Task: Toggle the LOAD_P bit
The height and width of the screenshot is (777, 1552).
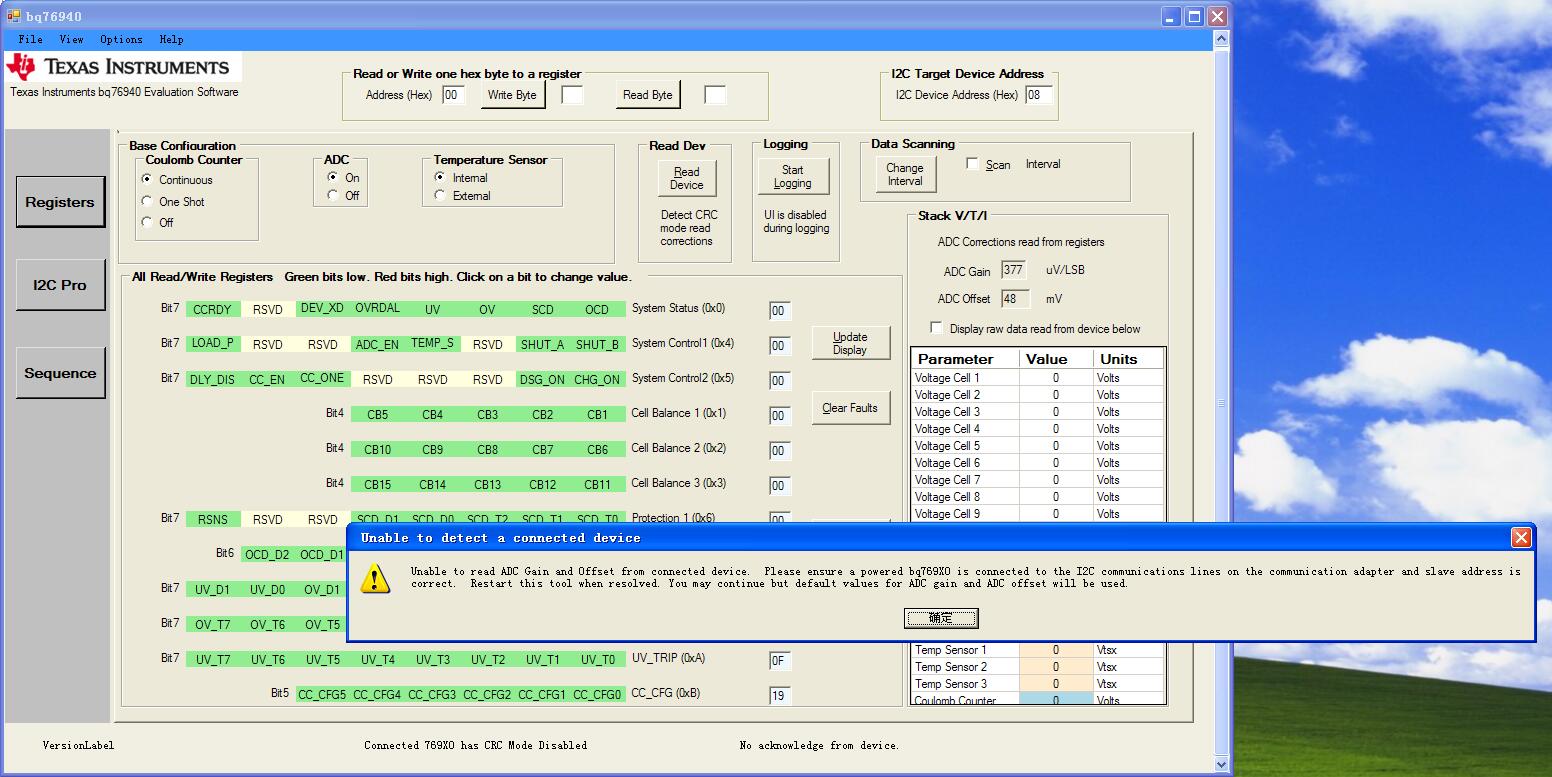Action: pyautogui.click(x=212, y=343)
